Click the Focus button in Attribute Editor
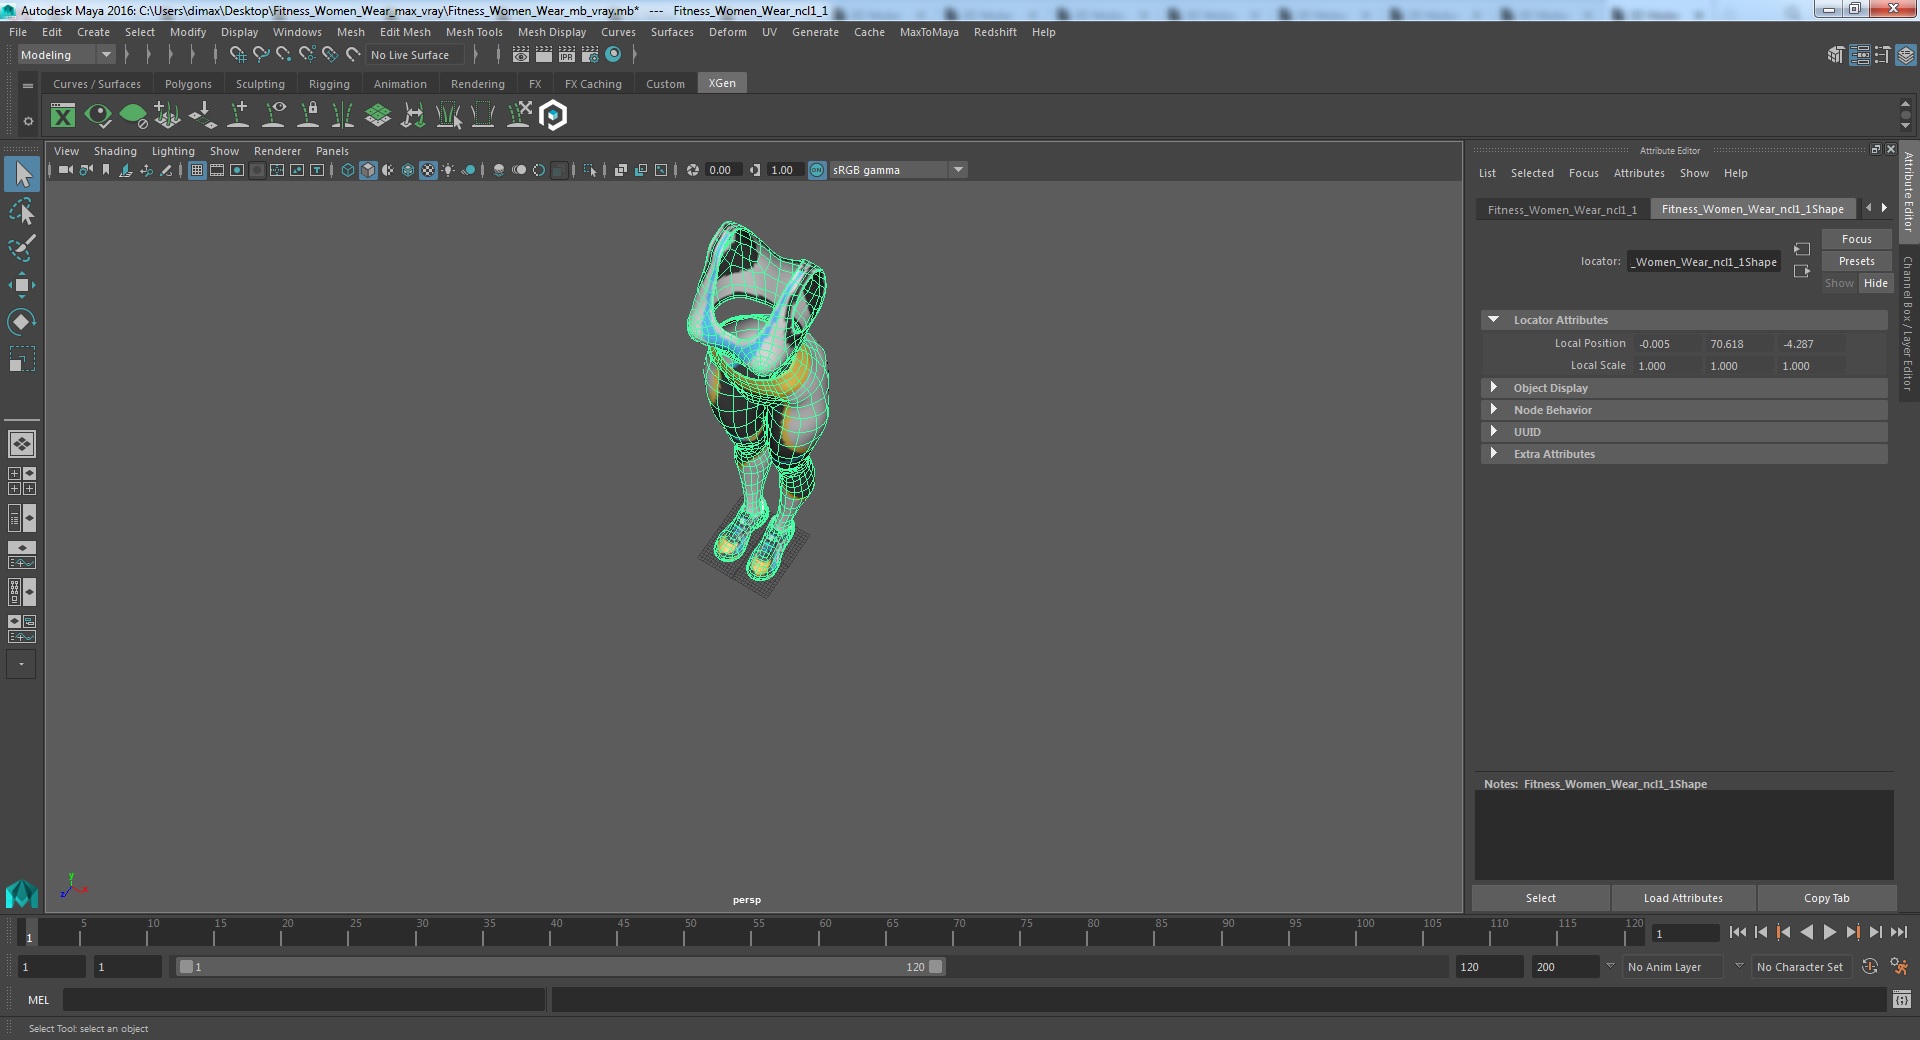 tap(1856, 239)
